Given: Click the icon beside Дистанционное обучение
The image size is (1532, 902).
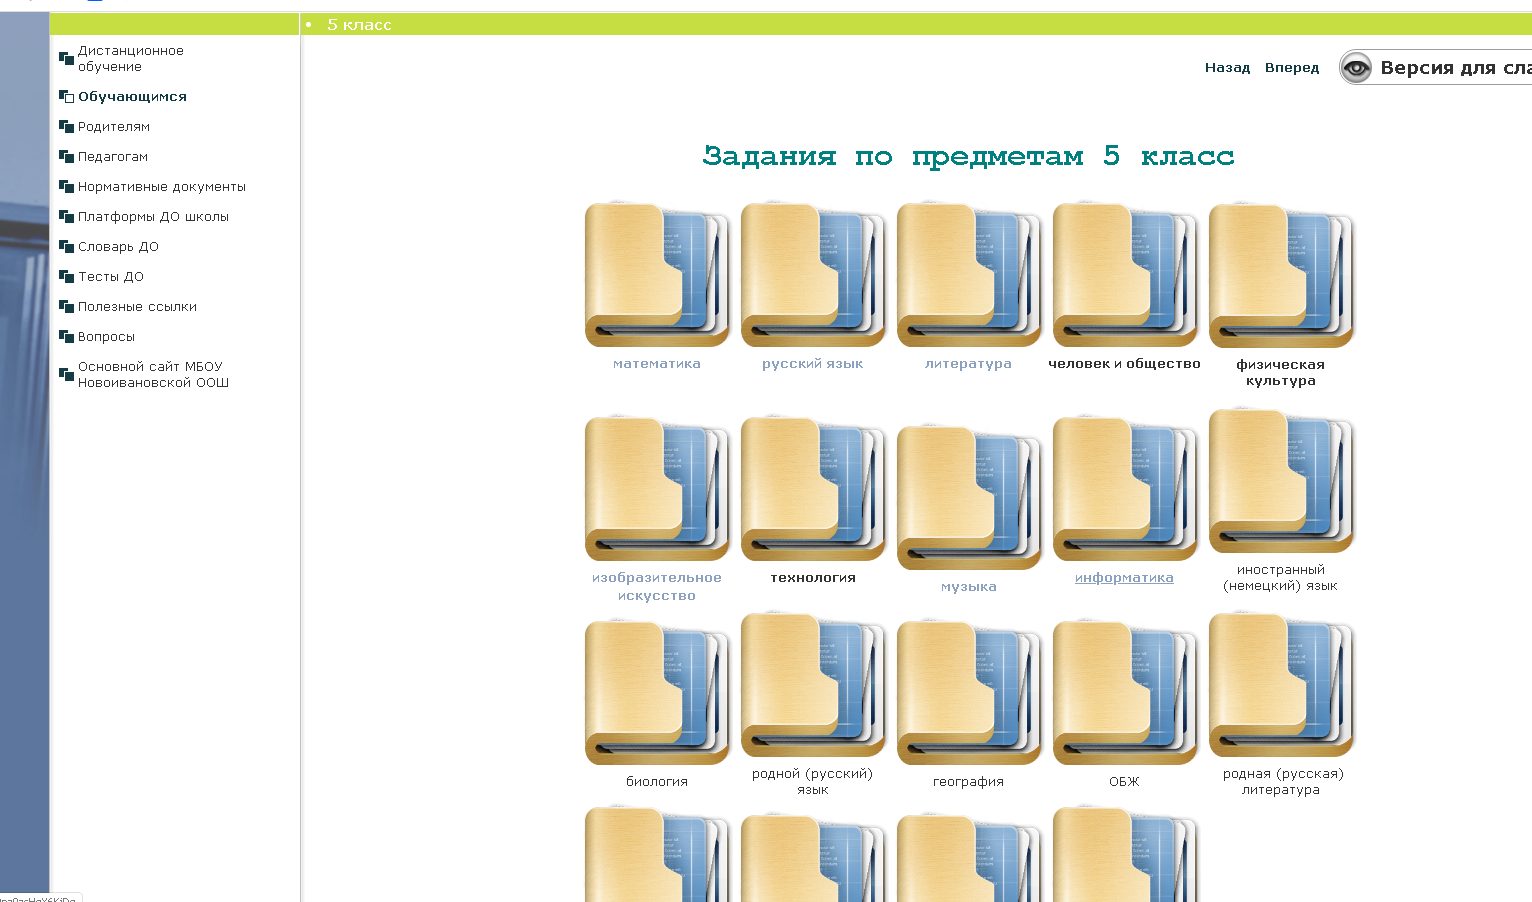Looking at the screenshot, I should 66,58.
